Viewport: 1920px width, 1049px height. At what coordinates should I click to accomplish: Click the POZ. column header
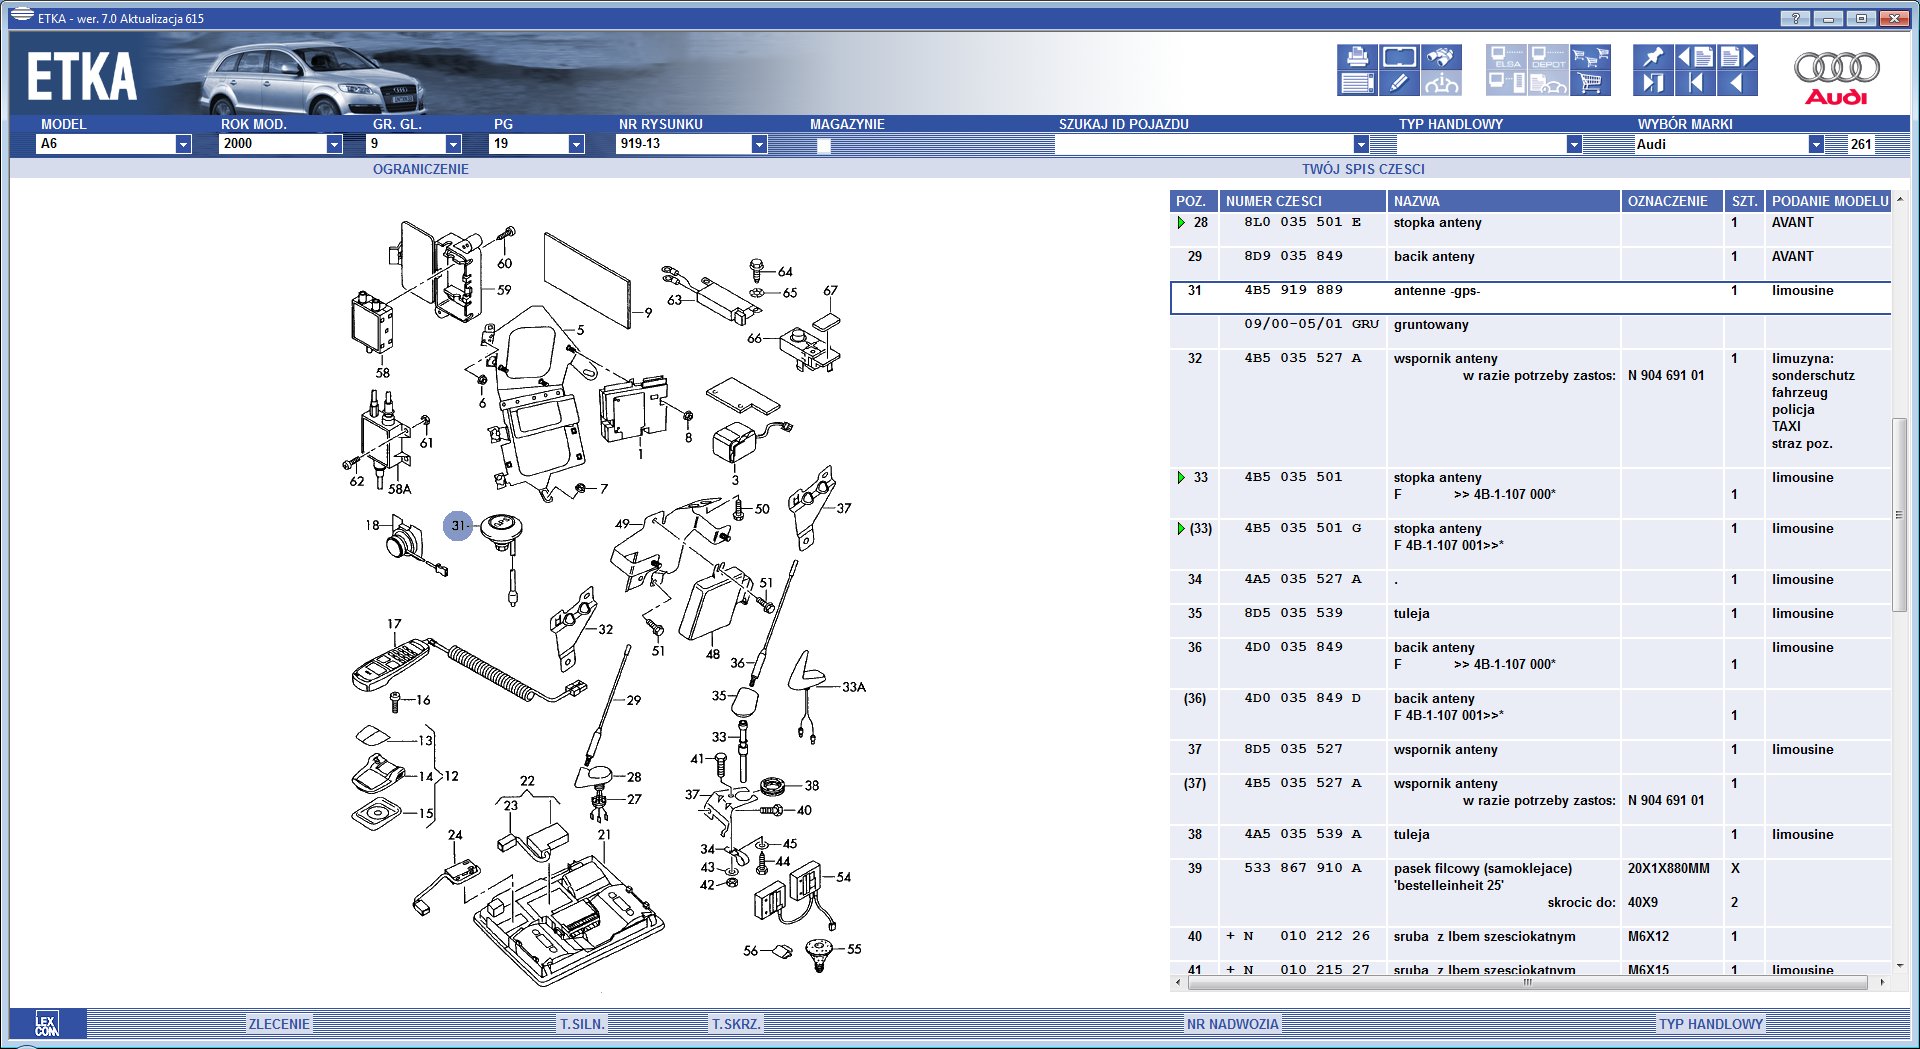click(x=1193, y=201)
